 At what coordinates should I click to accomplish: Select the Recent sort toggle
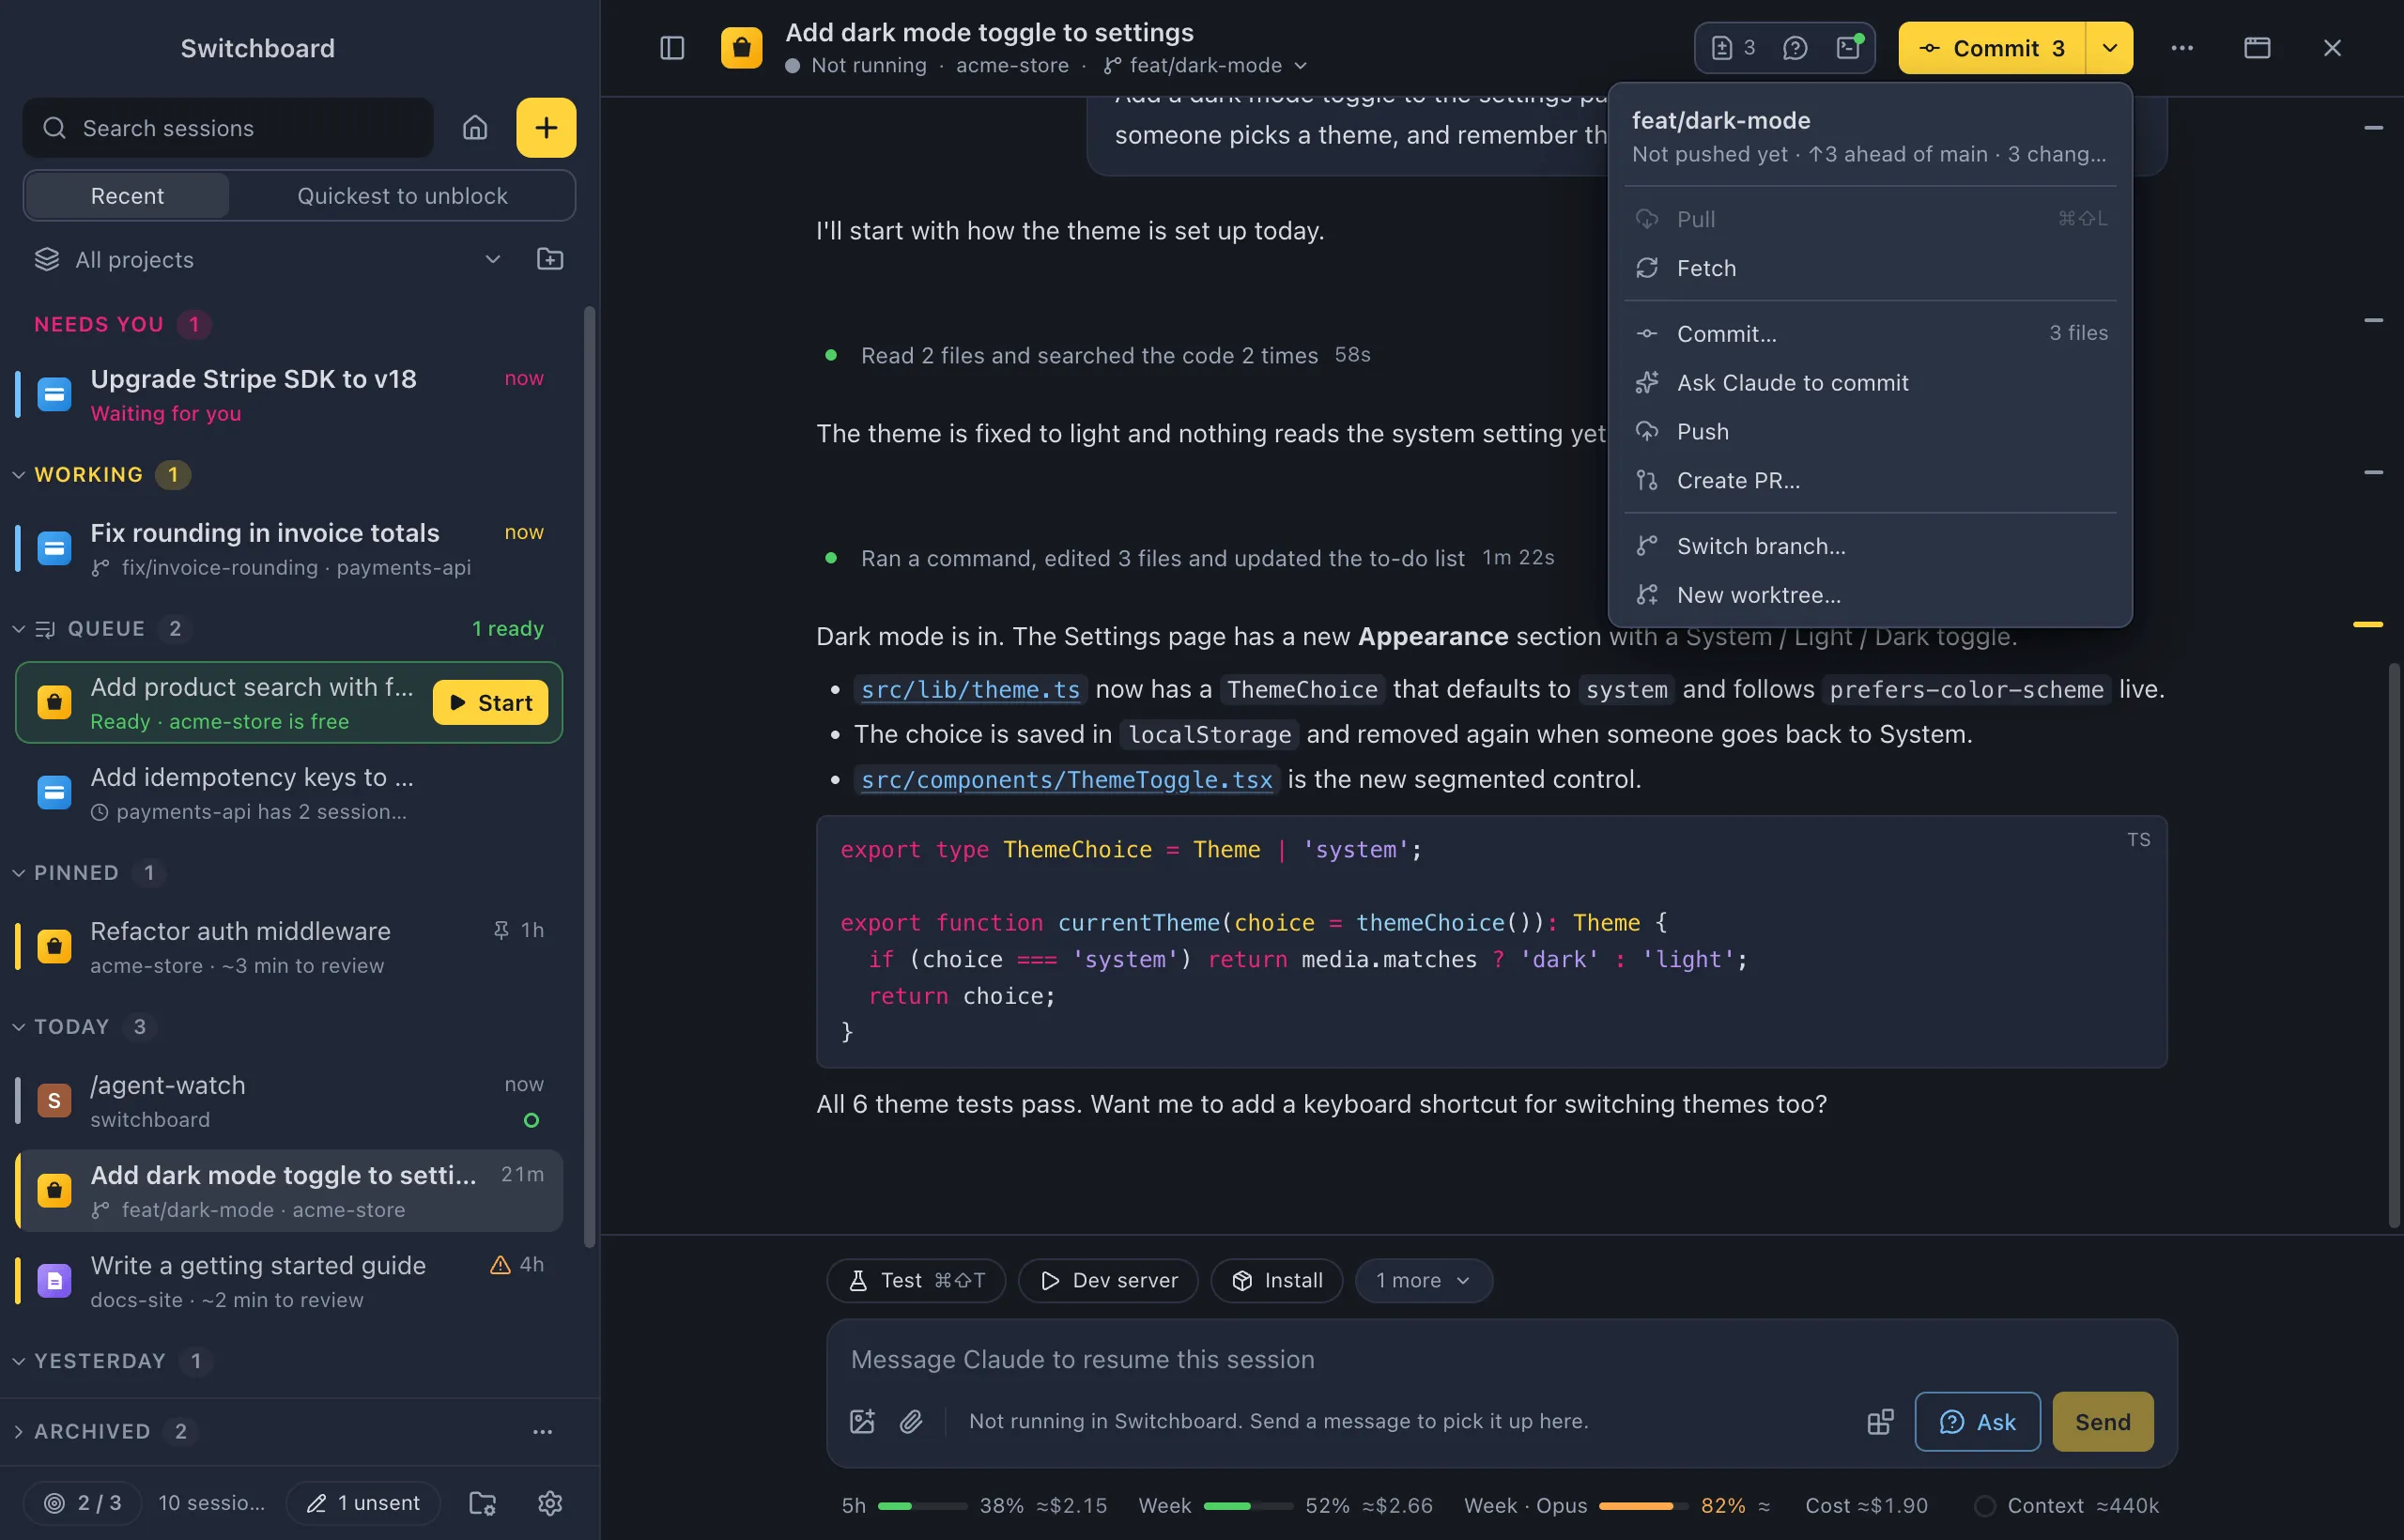point(127,196)
